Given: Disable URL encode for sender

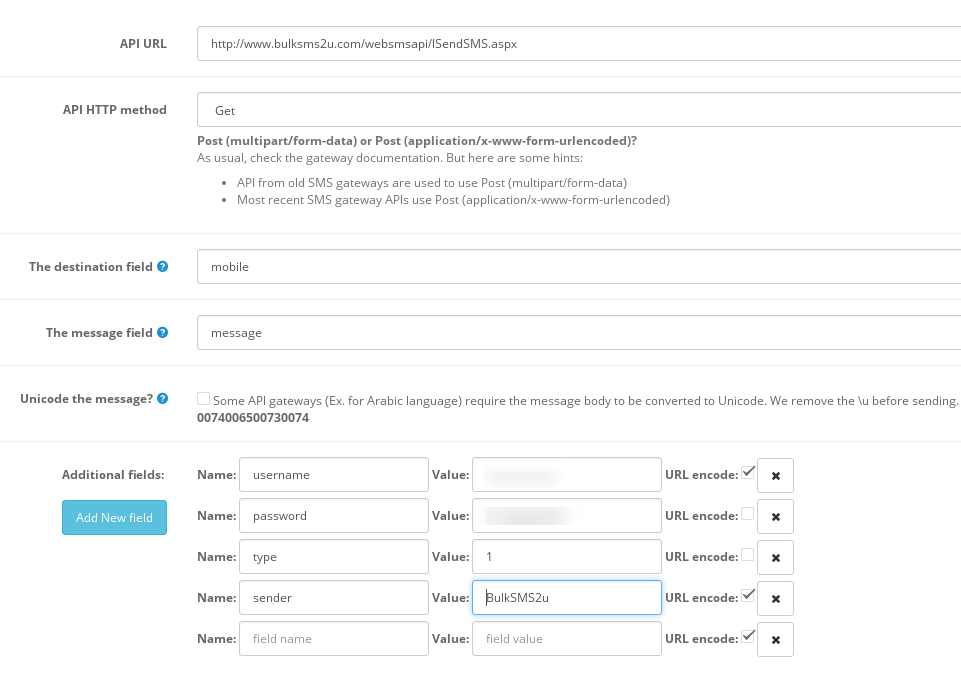Looking at the screenshot, I should point(748,596).
